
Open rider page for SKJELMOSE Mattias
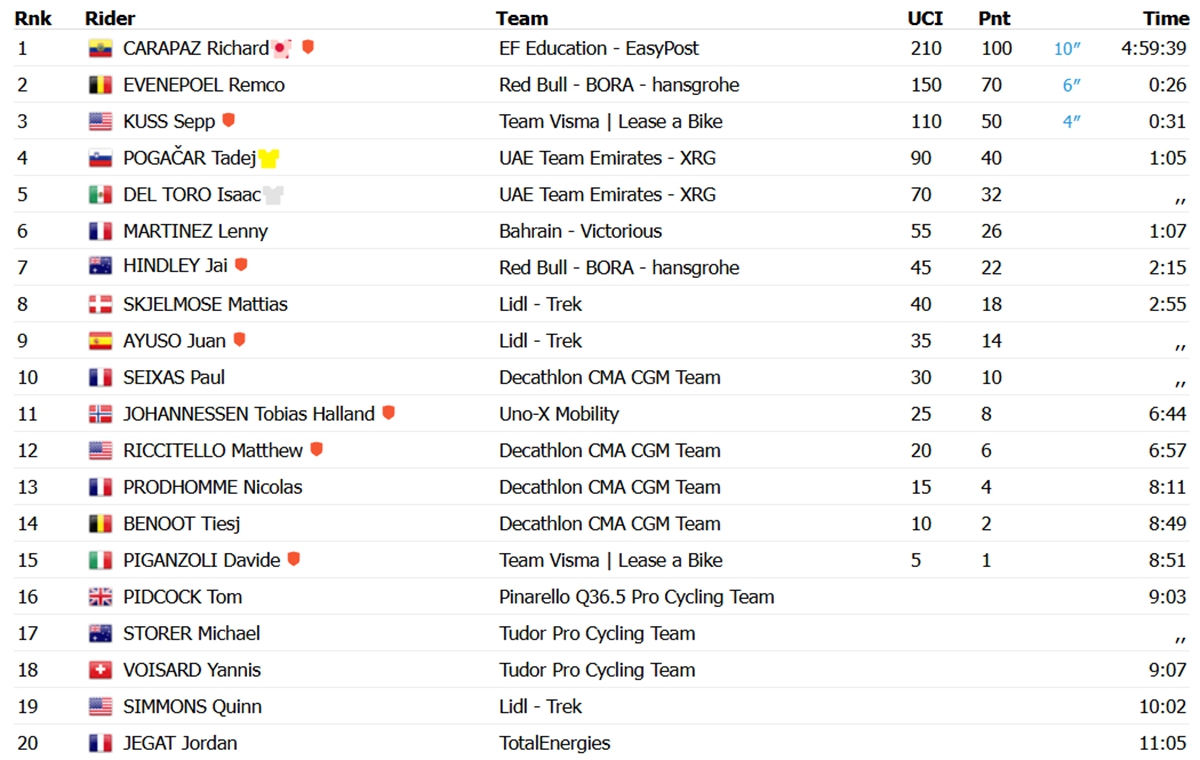(x=205, y=304)
